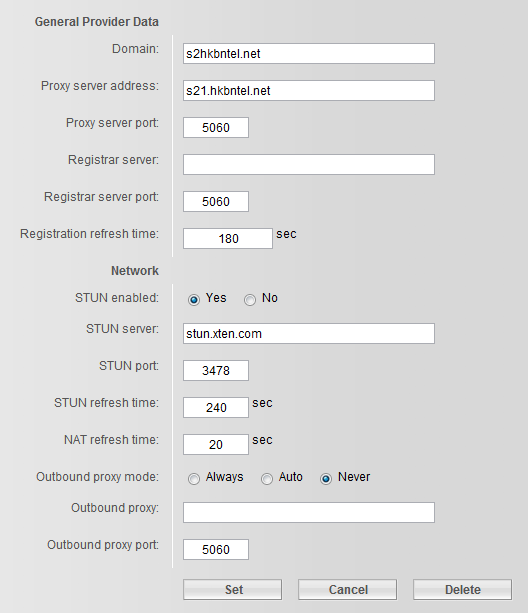528x613 pixels.
Task: Focus the Proxy server address field
Action: coord(309,91)
